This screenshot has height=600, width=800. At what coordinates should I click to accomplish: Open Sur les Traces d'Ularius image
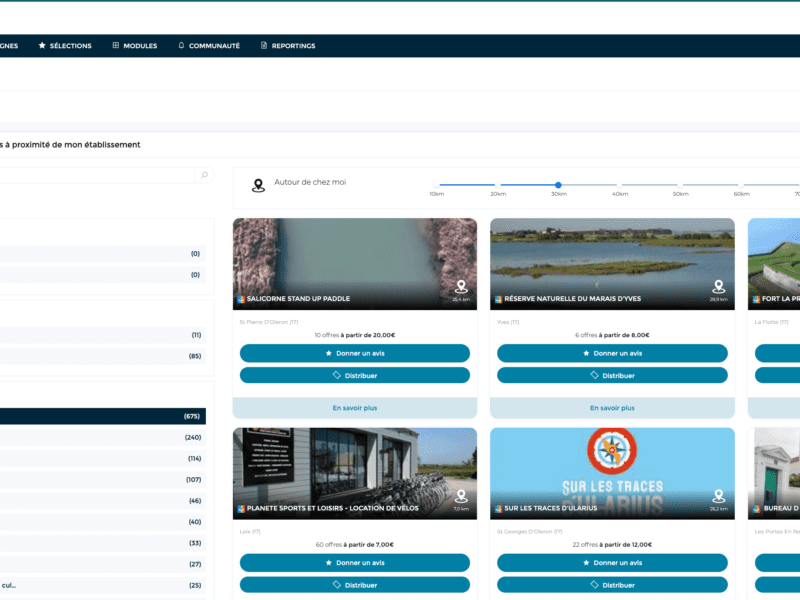[x=612, y=473]
